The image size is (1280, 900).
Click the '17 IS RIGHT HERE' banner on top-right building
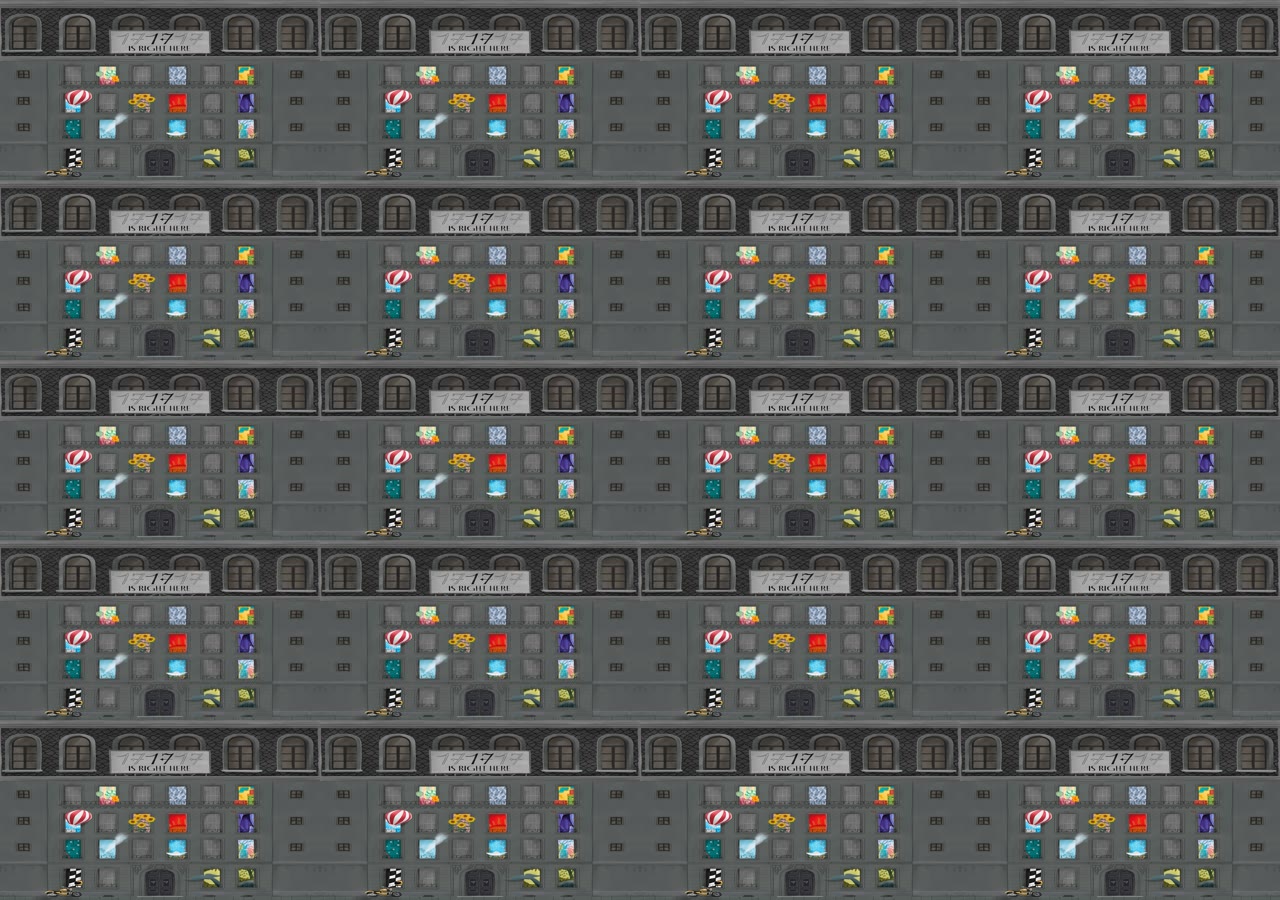(1119, 41)
